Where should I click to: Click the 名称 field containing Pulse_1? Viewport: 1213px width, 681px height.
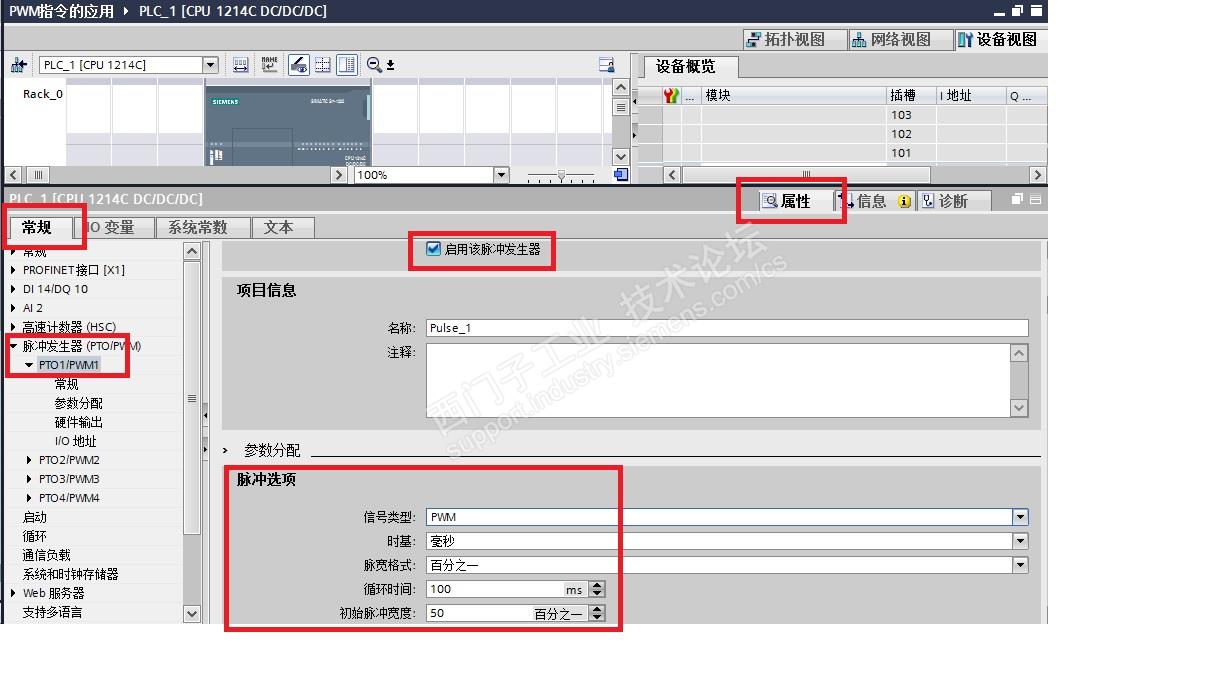point(727,328)
